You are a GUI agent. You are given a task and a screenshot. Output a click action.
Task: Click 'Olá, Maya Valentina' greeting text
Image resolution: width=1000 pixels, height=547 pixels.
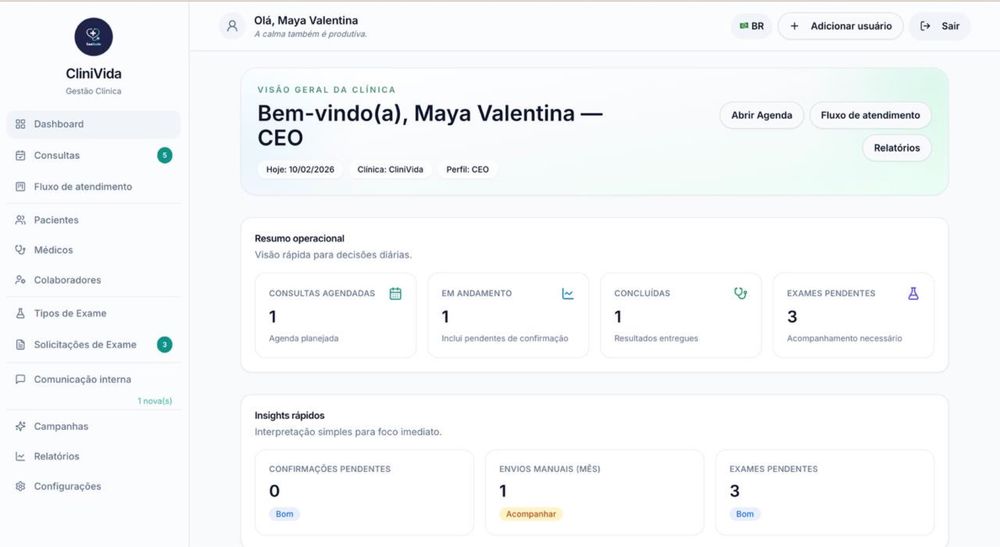click(x=306, y=20)
